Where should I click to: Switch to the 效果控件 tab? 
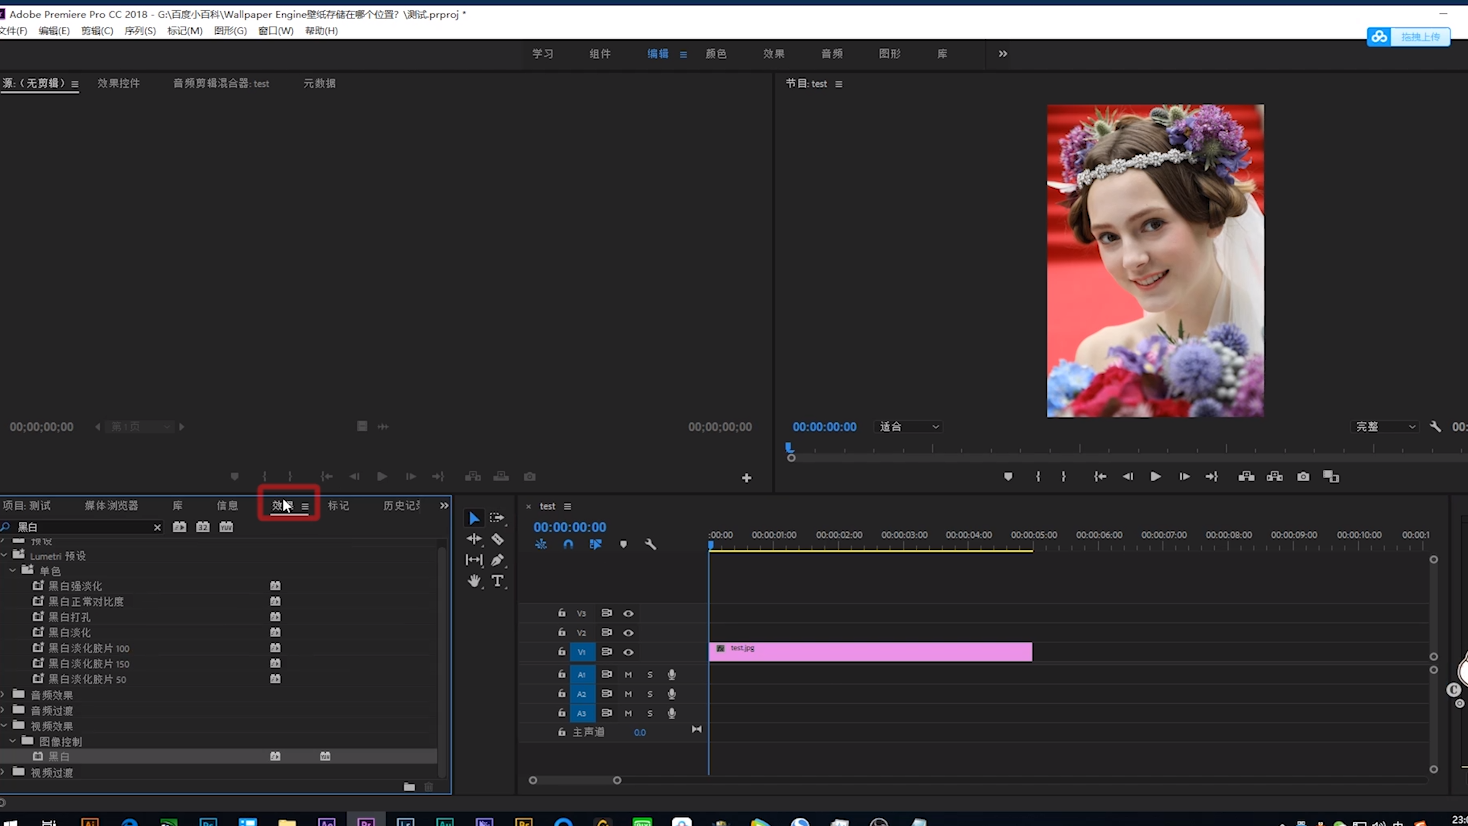[118, 84]
